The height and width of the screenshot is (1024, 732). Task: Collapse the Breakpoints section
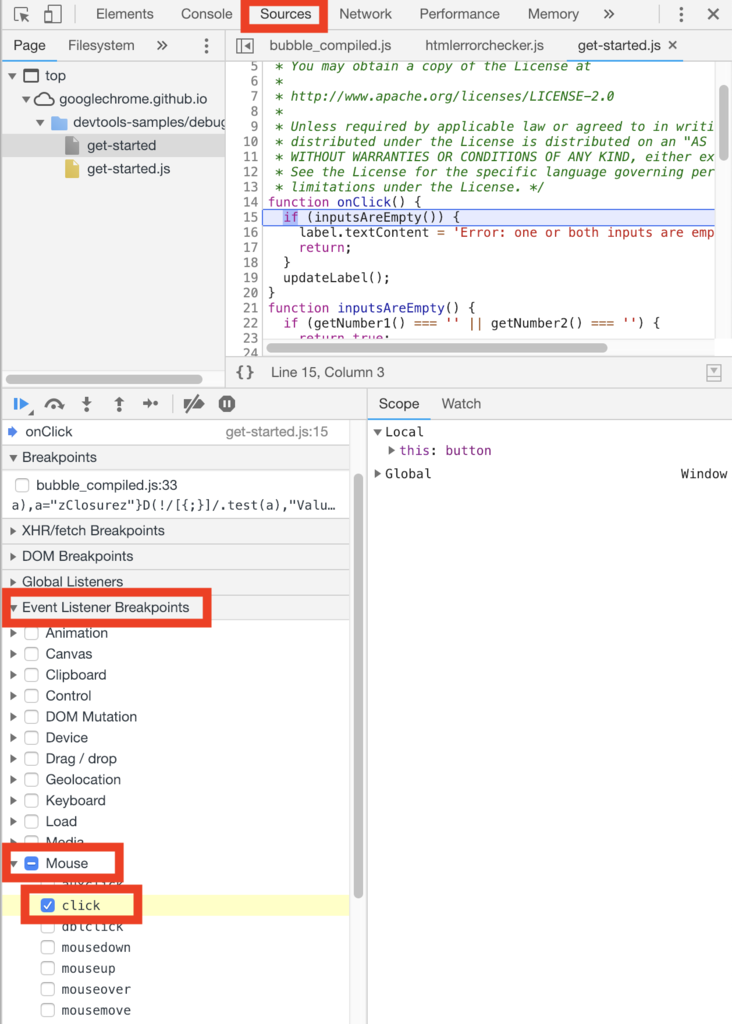13,458
